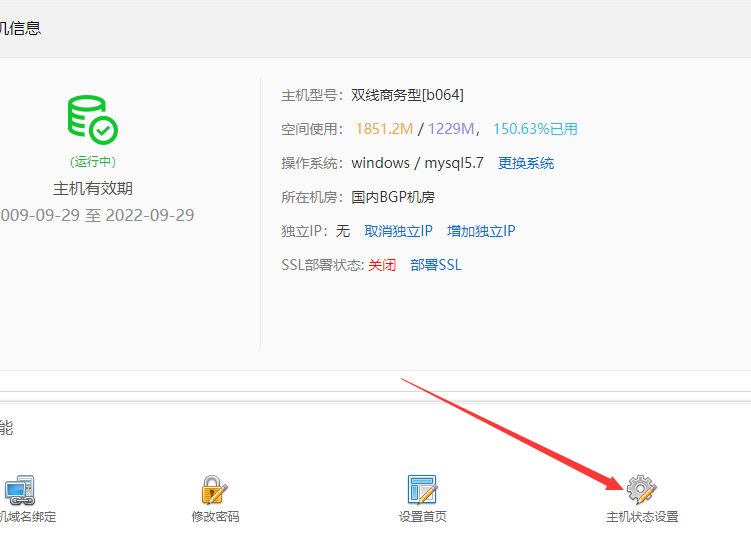751x542 pixels.
Task: Click the padlock change password icon
Action: pyautogui.click(x=215, y=490)
